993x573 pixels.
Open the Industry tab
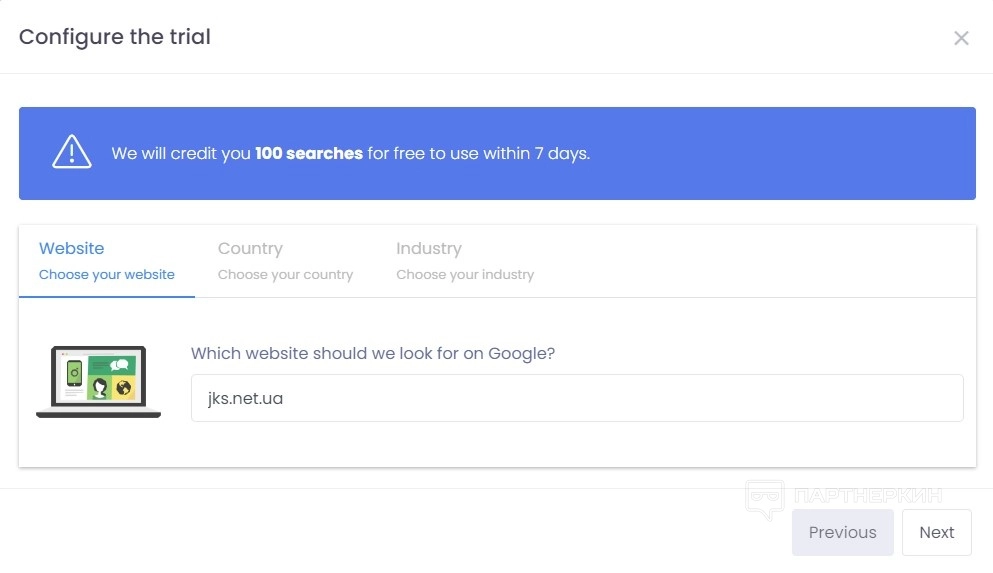click(x=428, y=248)
